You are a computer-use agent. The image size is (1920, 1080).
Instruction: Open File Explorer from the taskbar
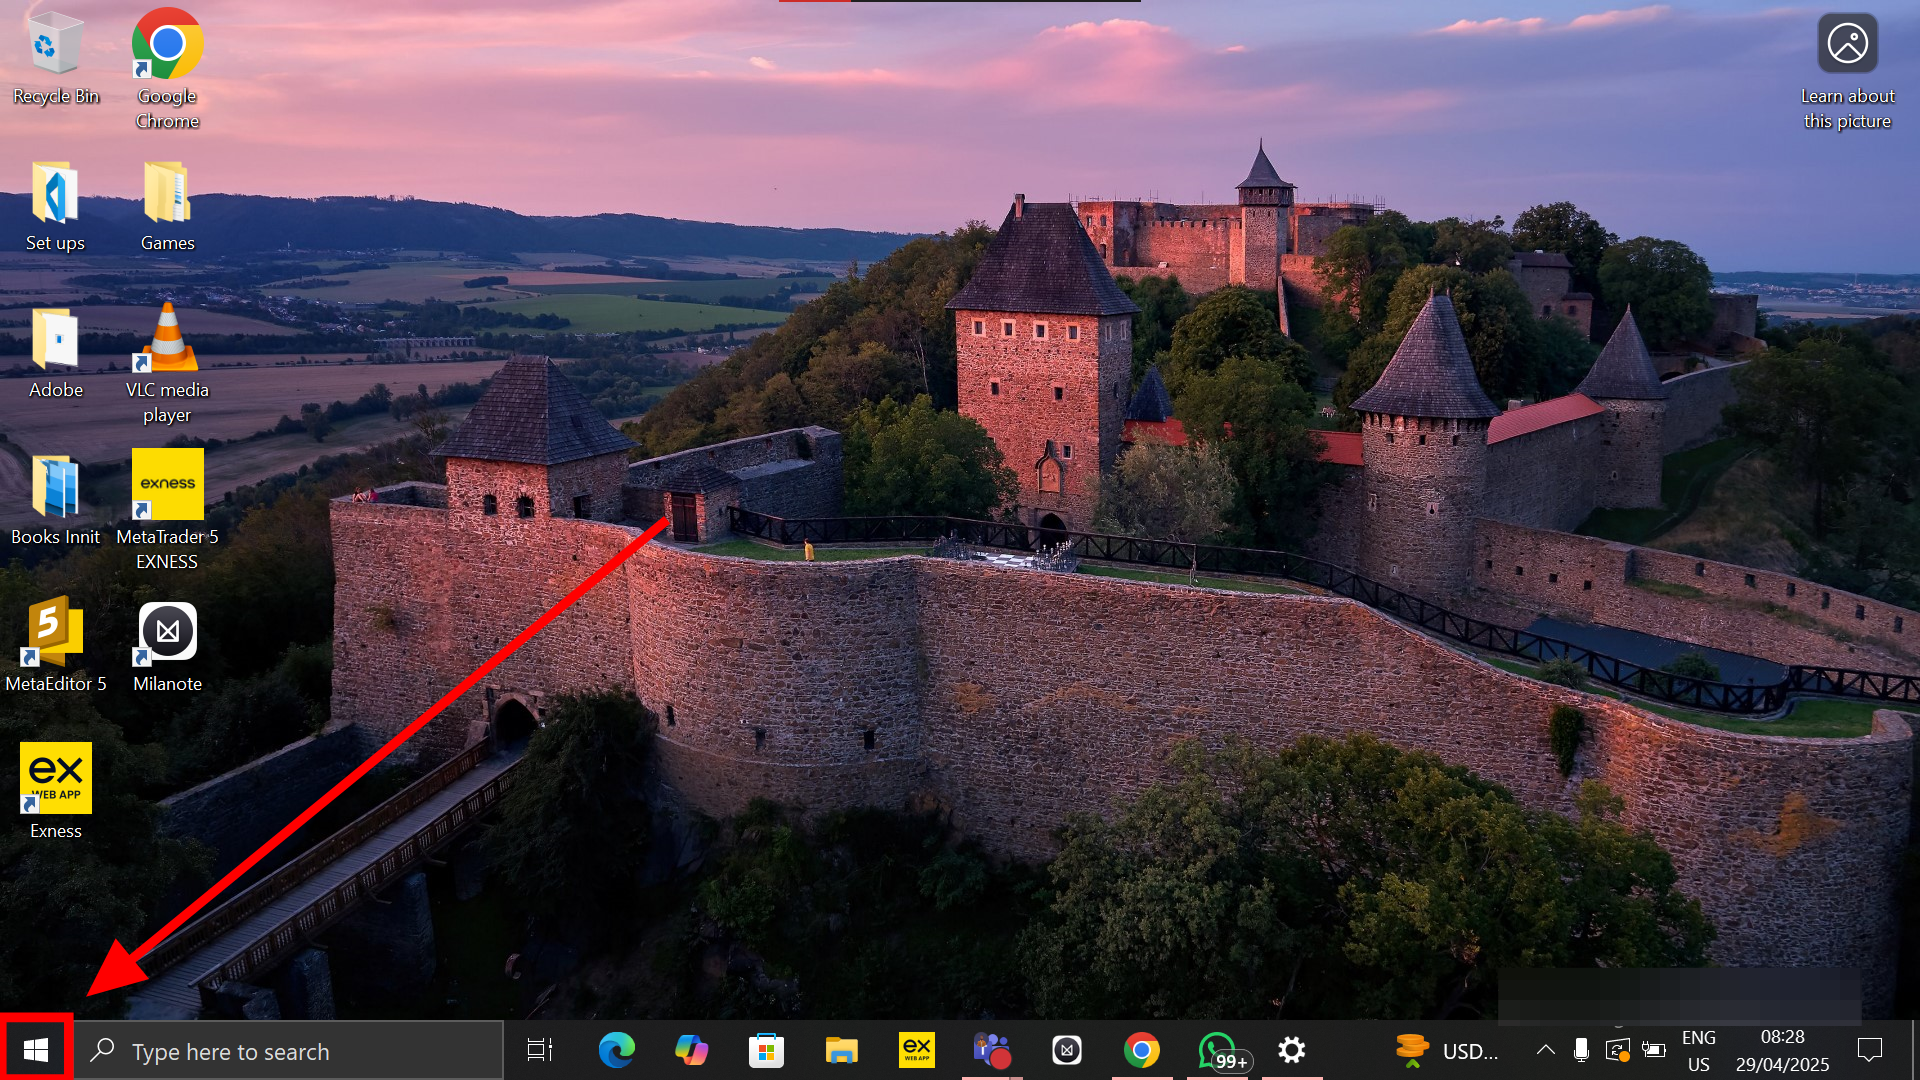pos(841,1050)
